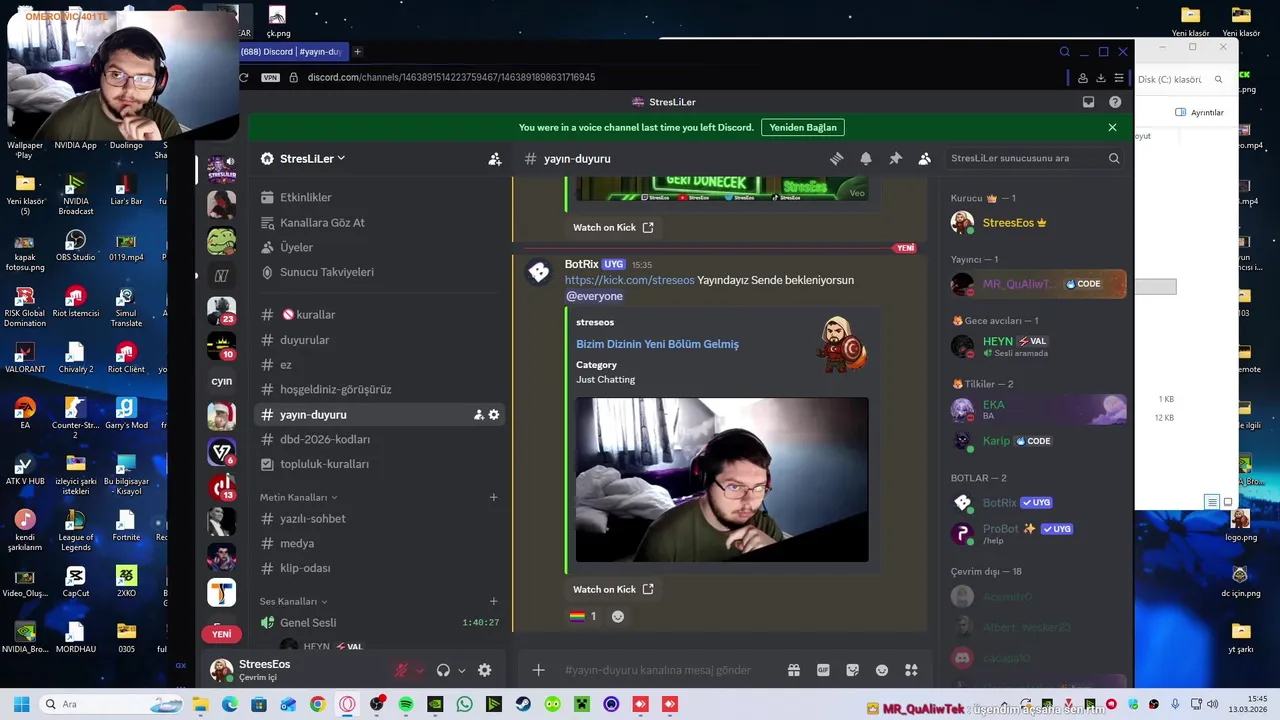
Task: Select dbd-2026-kodları channel
Action: (379, 439)
